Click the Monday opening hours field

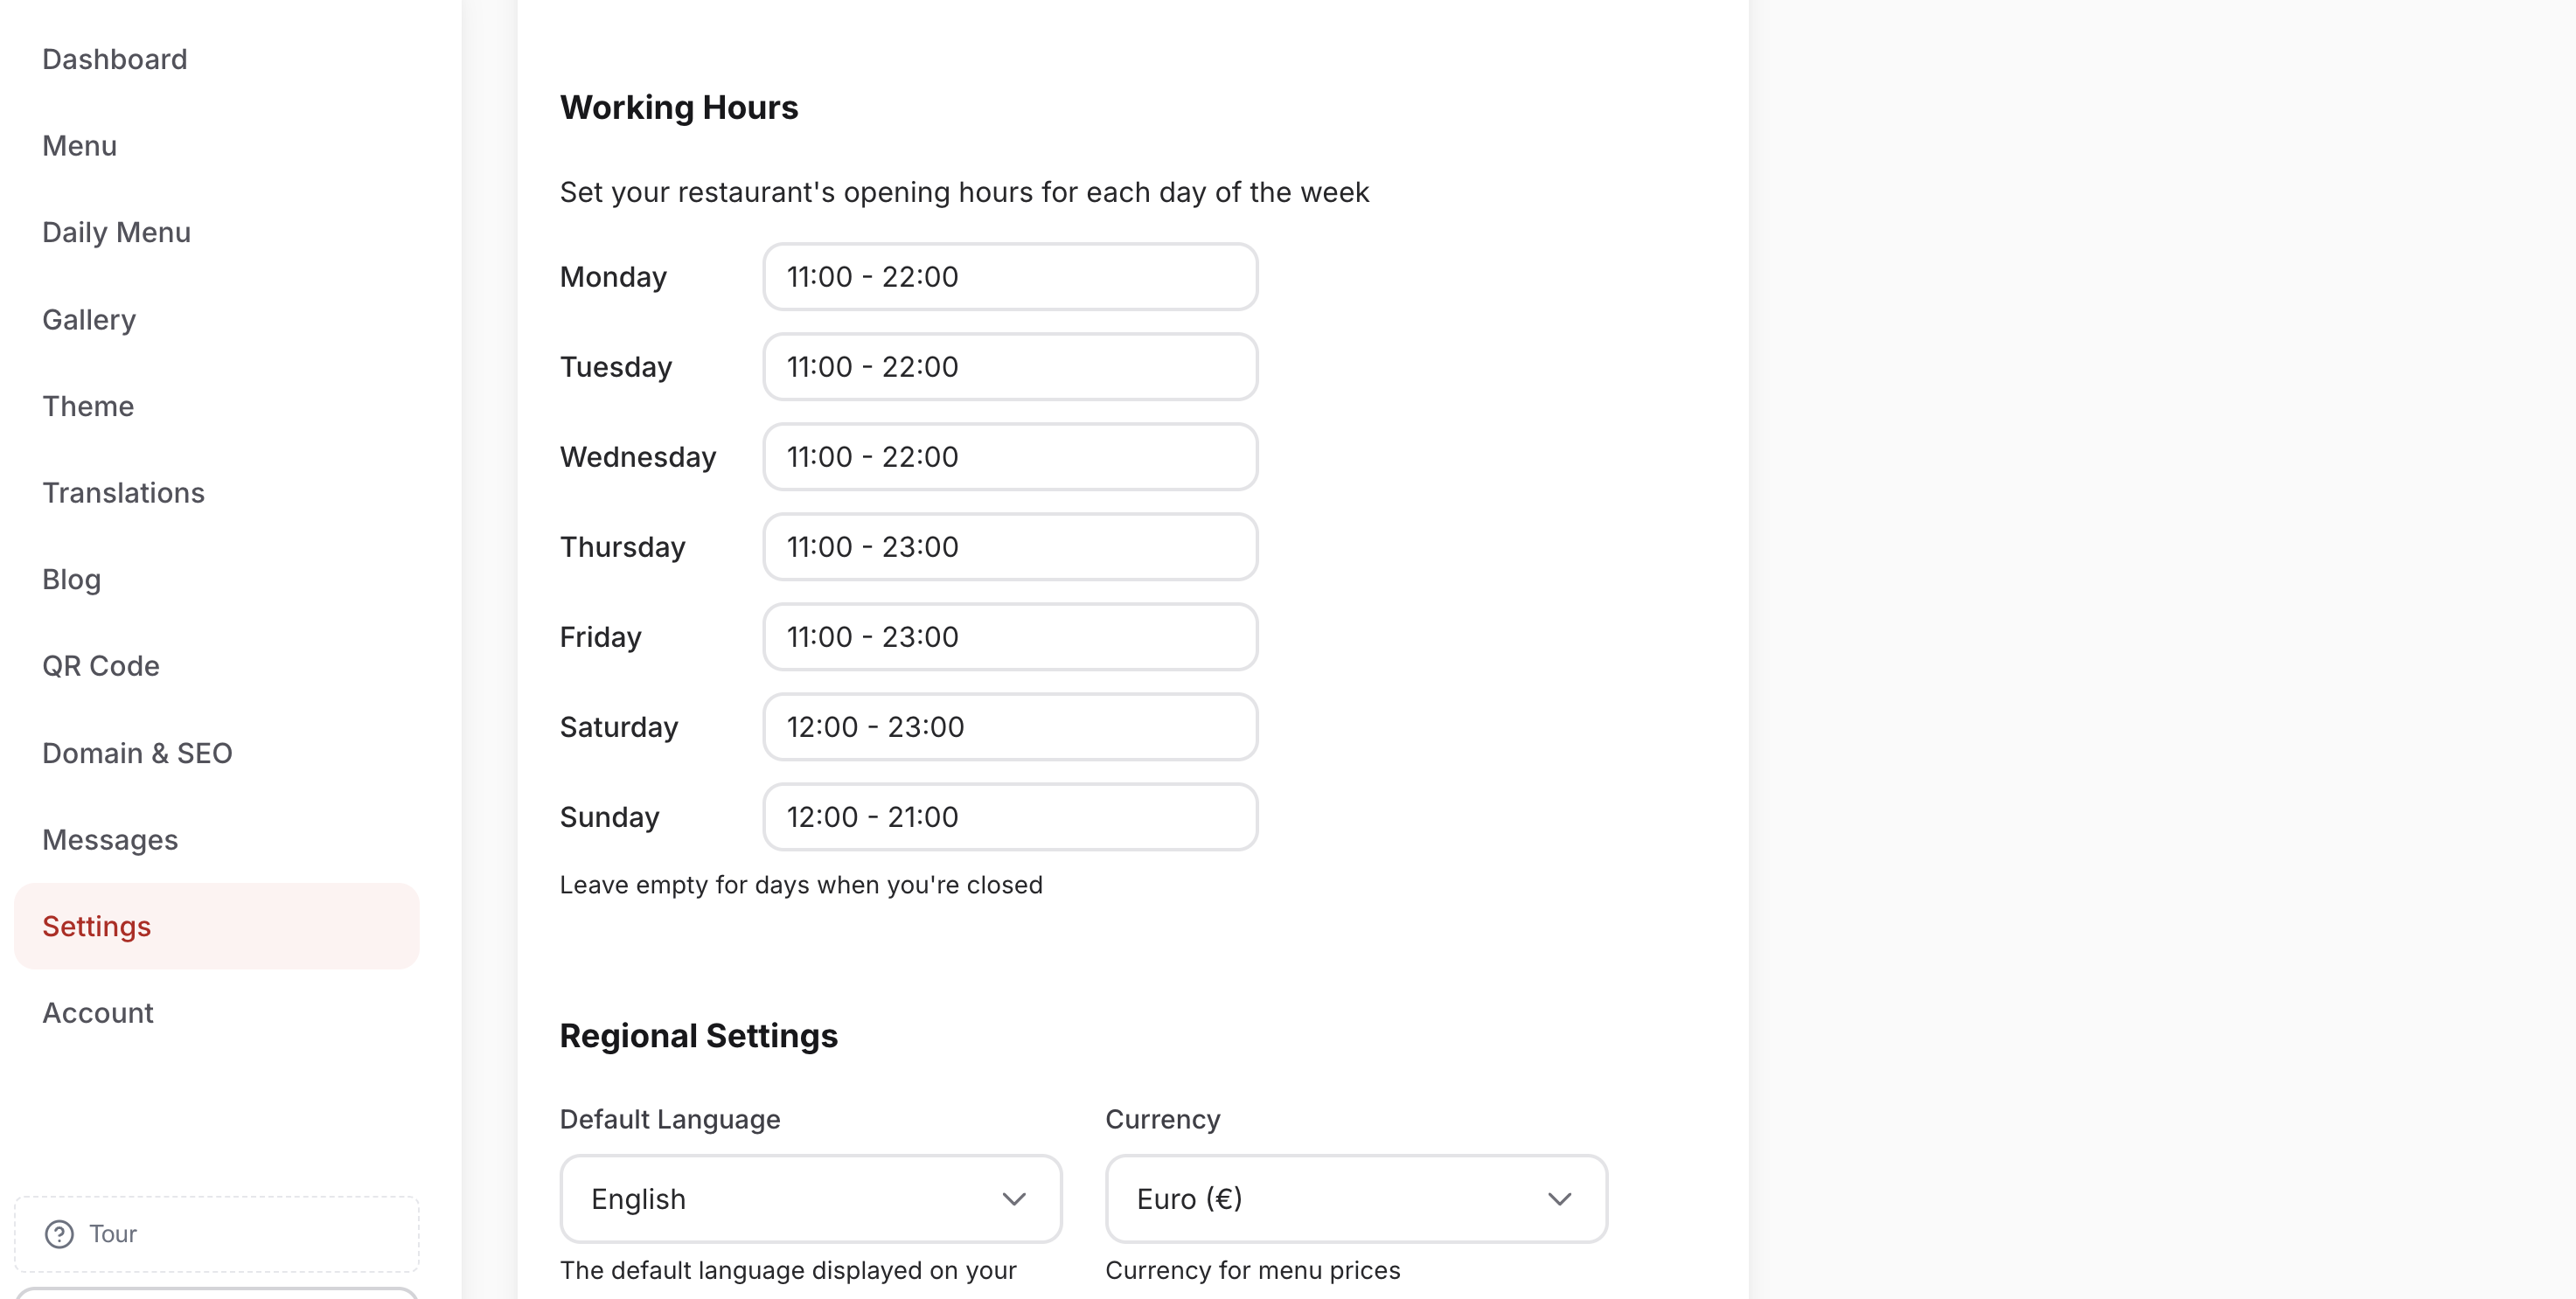pos(1010,277)
